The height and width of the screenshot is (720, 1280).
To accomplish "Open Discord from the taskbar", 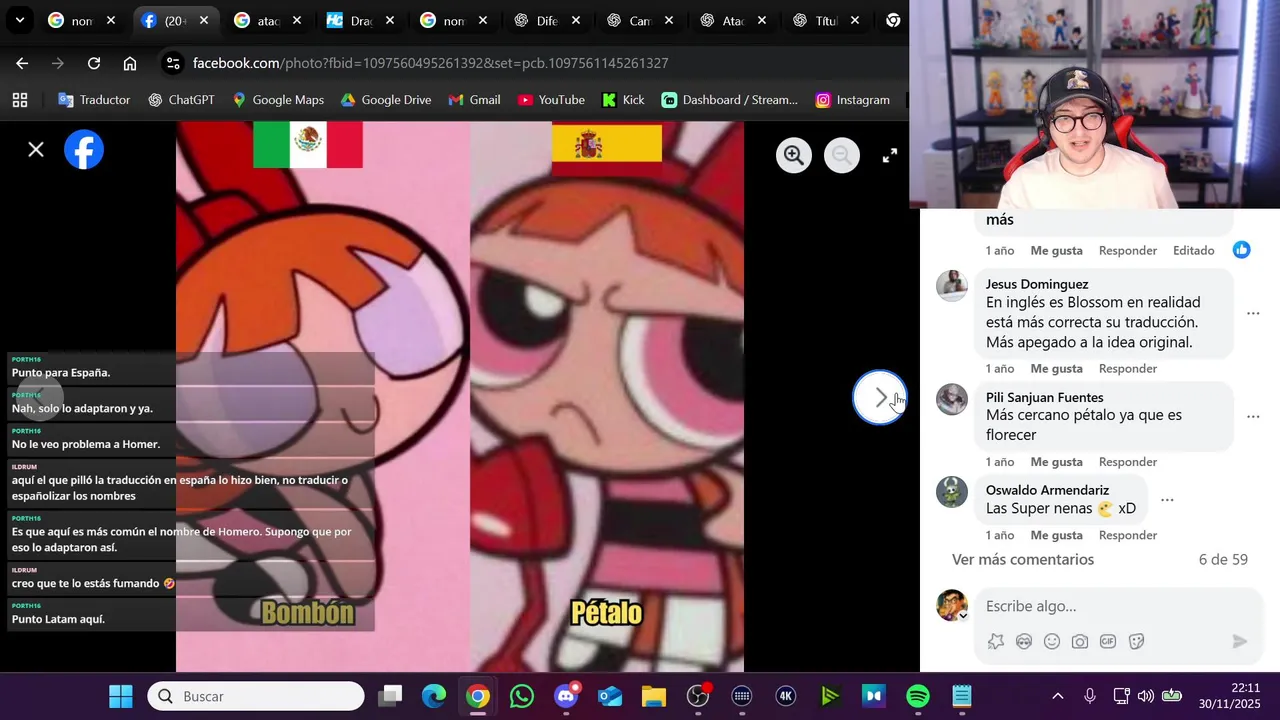I will (x=566, y=696).
